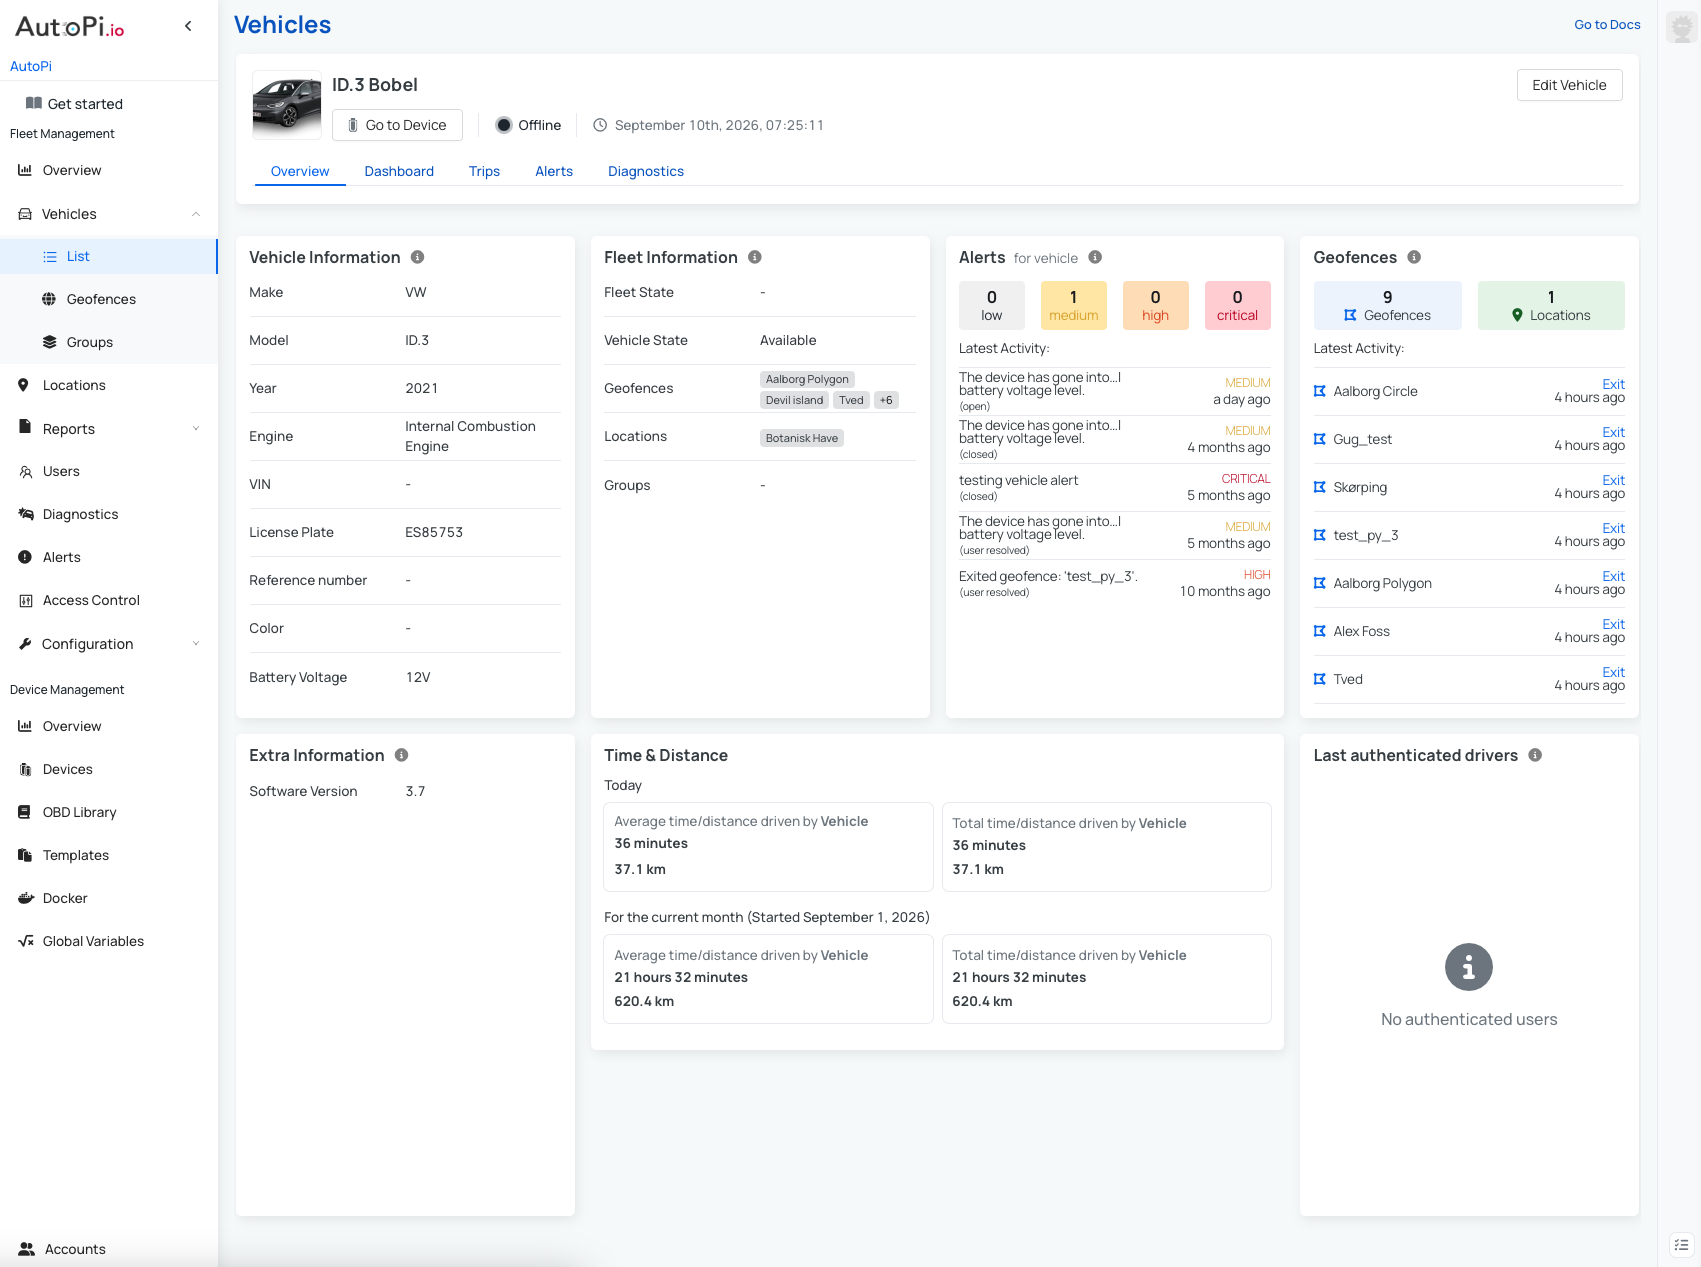The width and height of the screenshot is (1701, 1267).
Task: Click the 9 Geofences count tile
Action: [x=1387, y=305]
